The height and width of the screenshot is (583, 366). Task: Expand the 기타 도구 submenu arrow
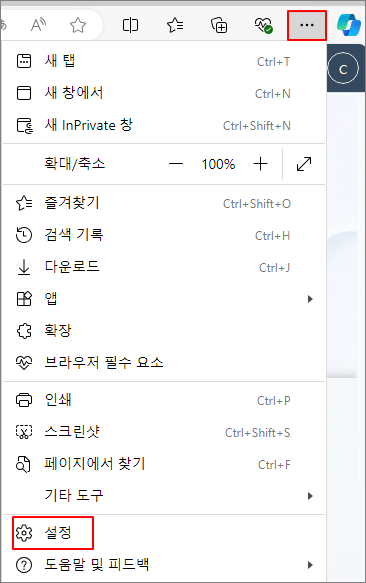pyautogui.click(x=310, y=496)
